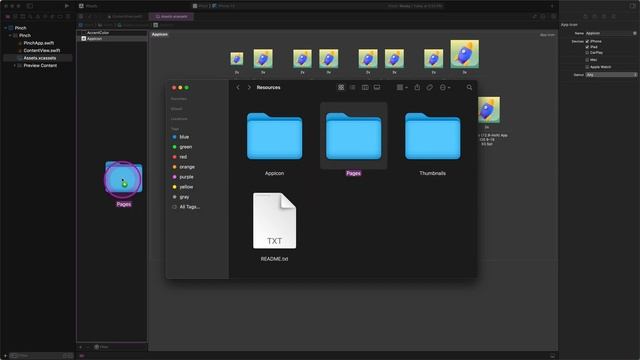Toggle Xcode inspector panel icon at top right
The height and width of the screenshot is (360, 640).
[632, 6]
